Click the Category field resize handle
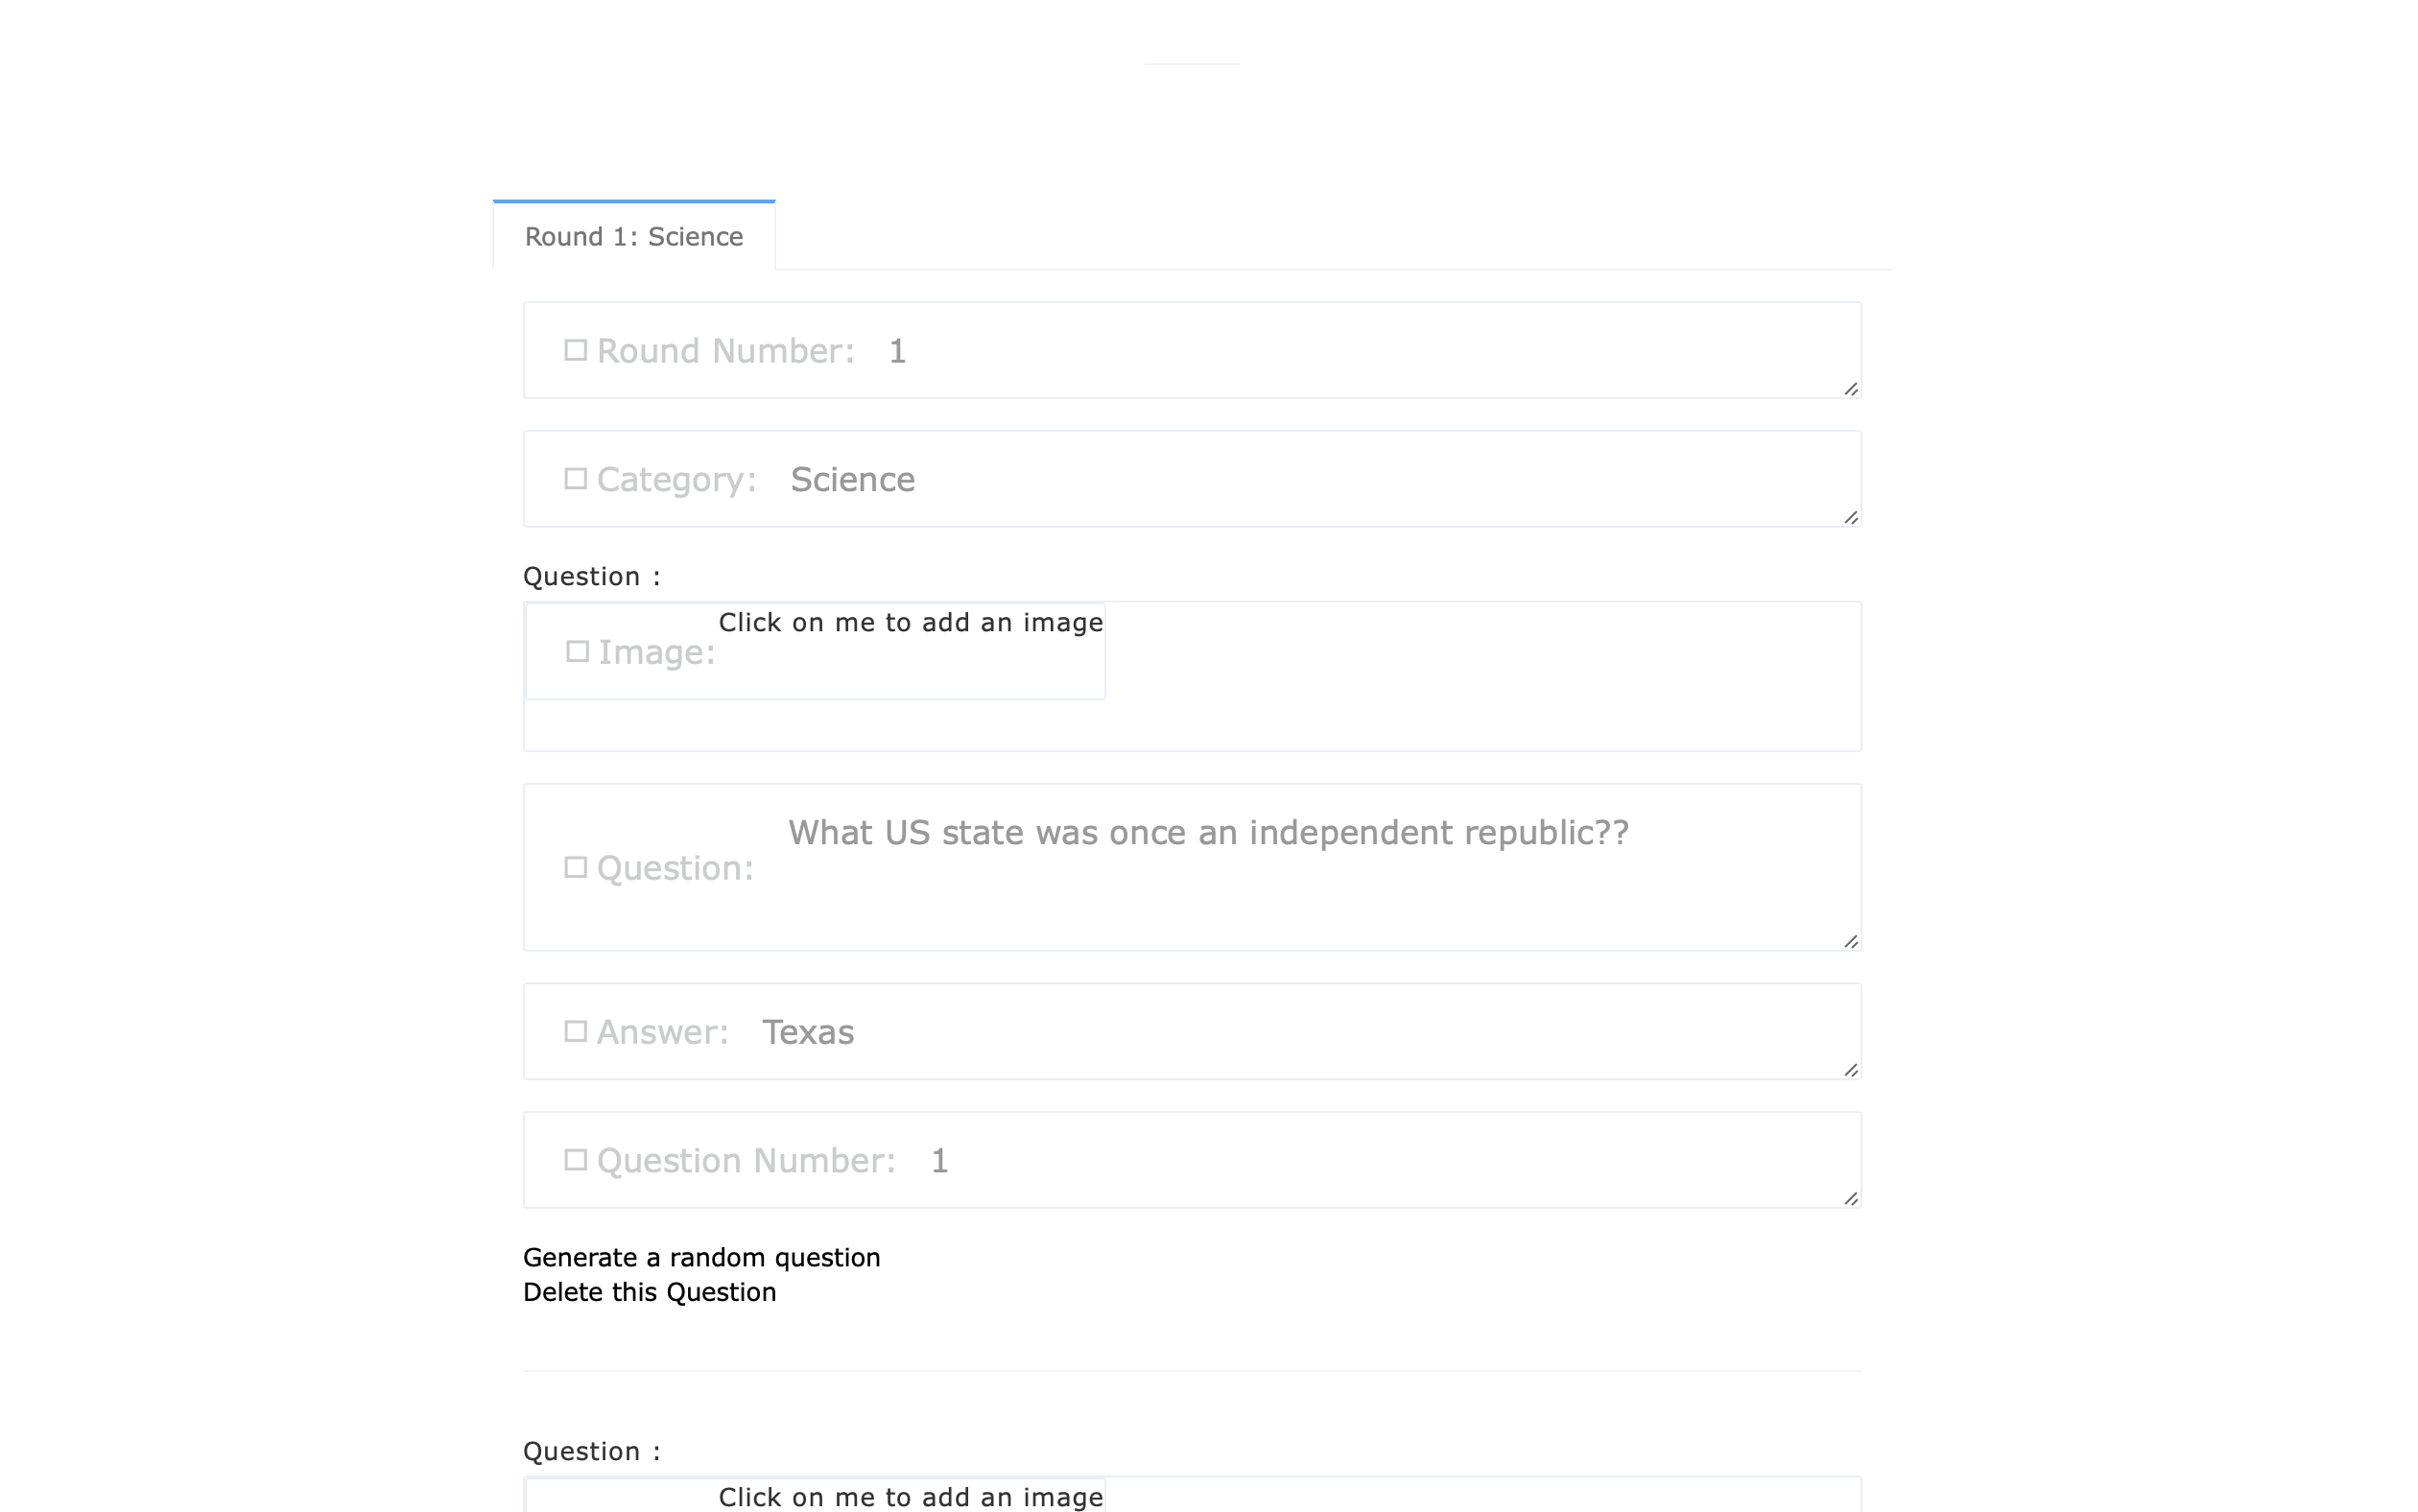Image resolution: width=2418 pixels, height=1512 pixels. click(x=1850, y=518)
